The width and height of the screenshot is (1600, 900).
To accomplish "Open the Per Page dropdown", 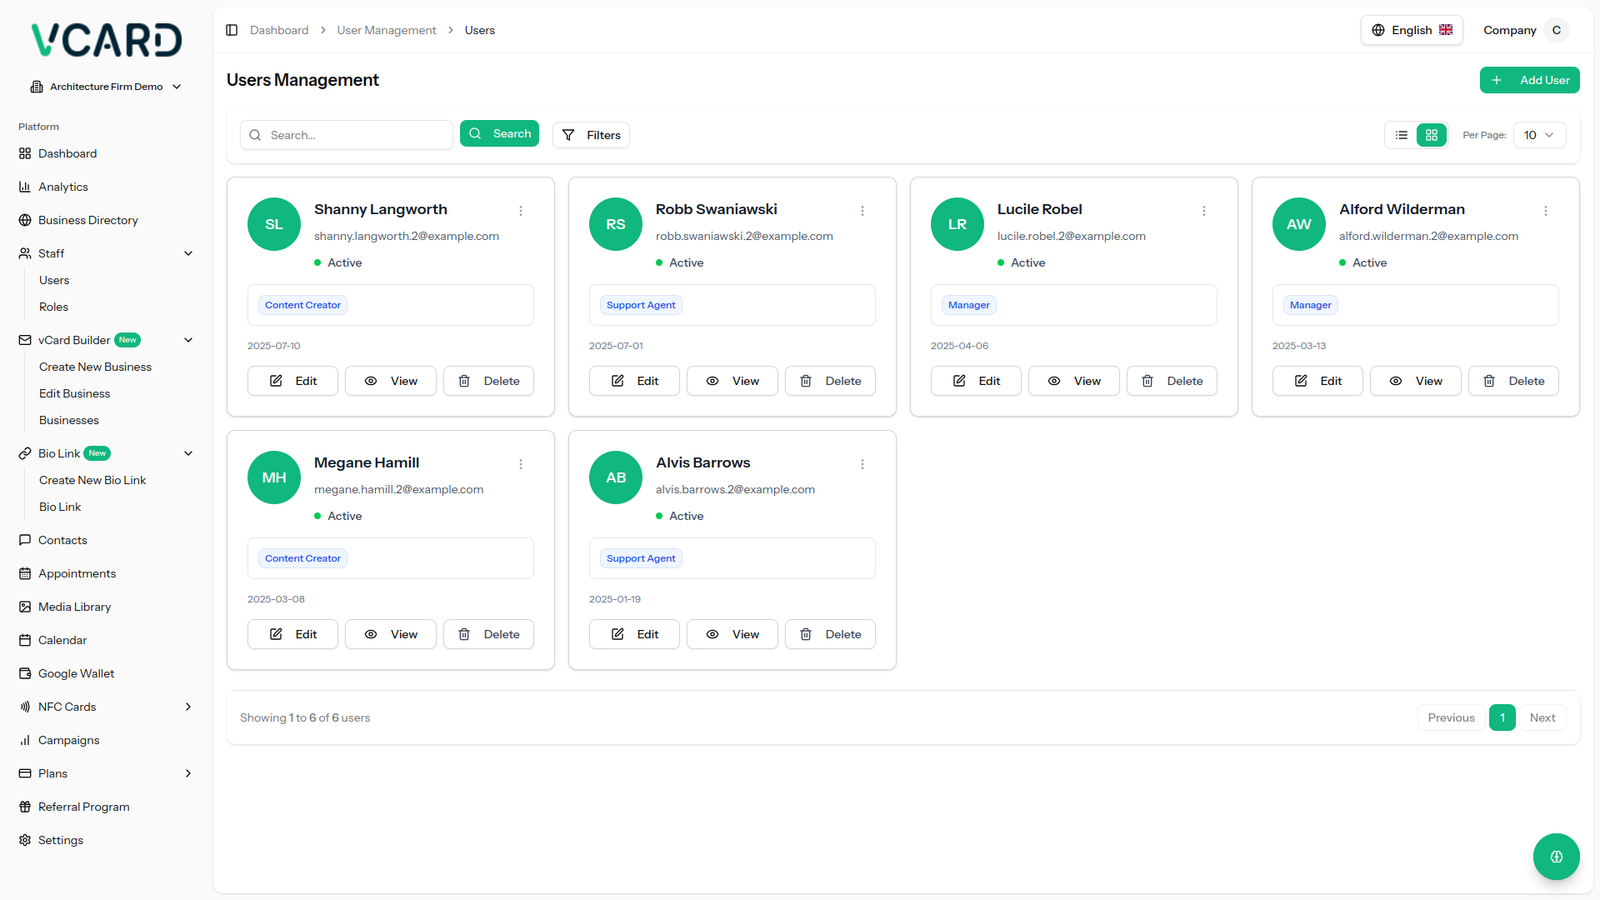I will 1538,135.
